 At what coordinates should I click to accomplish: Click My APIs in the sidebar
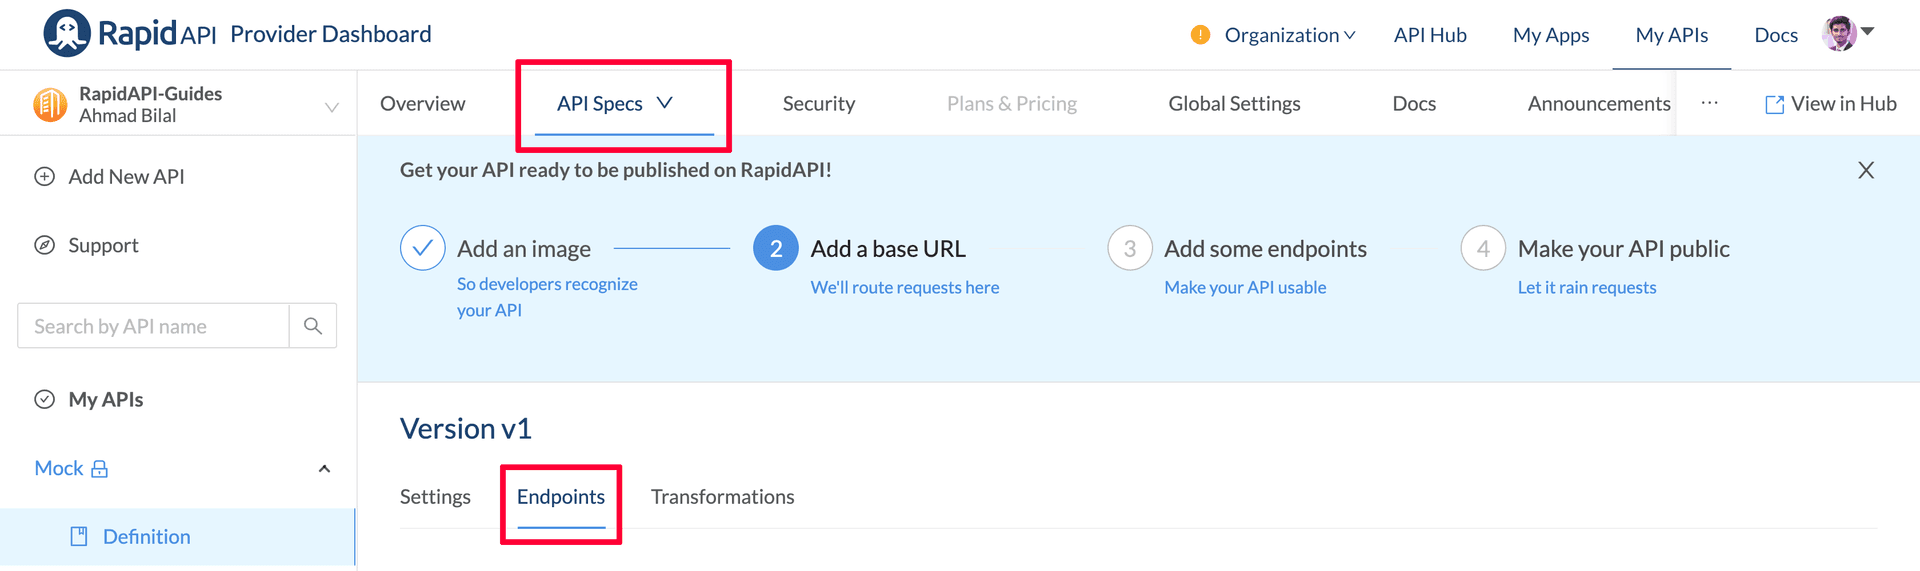tap(106, 400)
